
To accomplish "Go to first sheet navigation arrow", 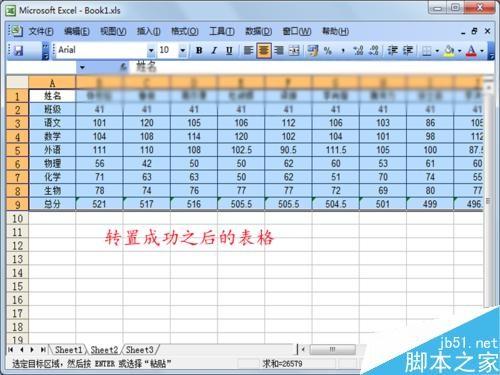I will point(11,350).
